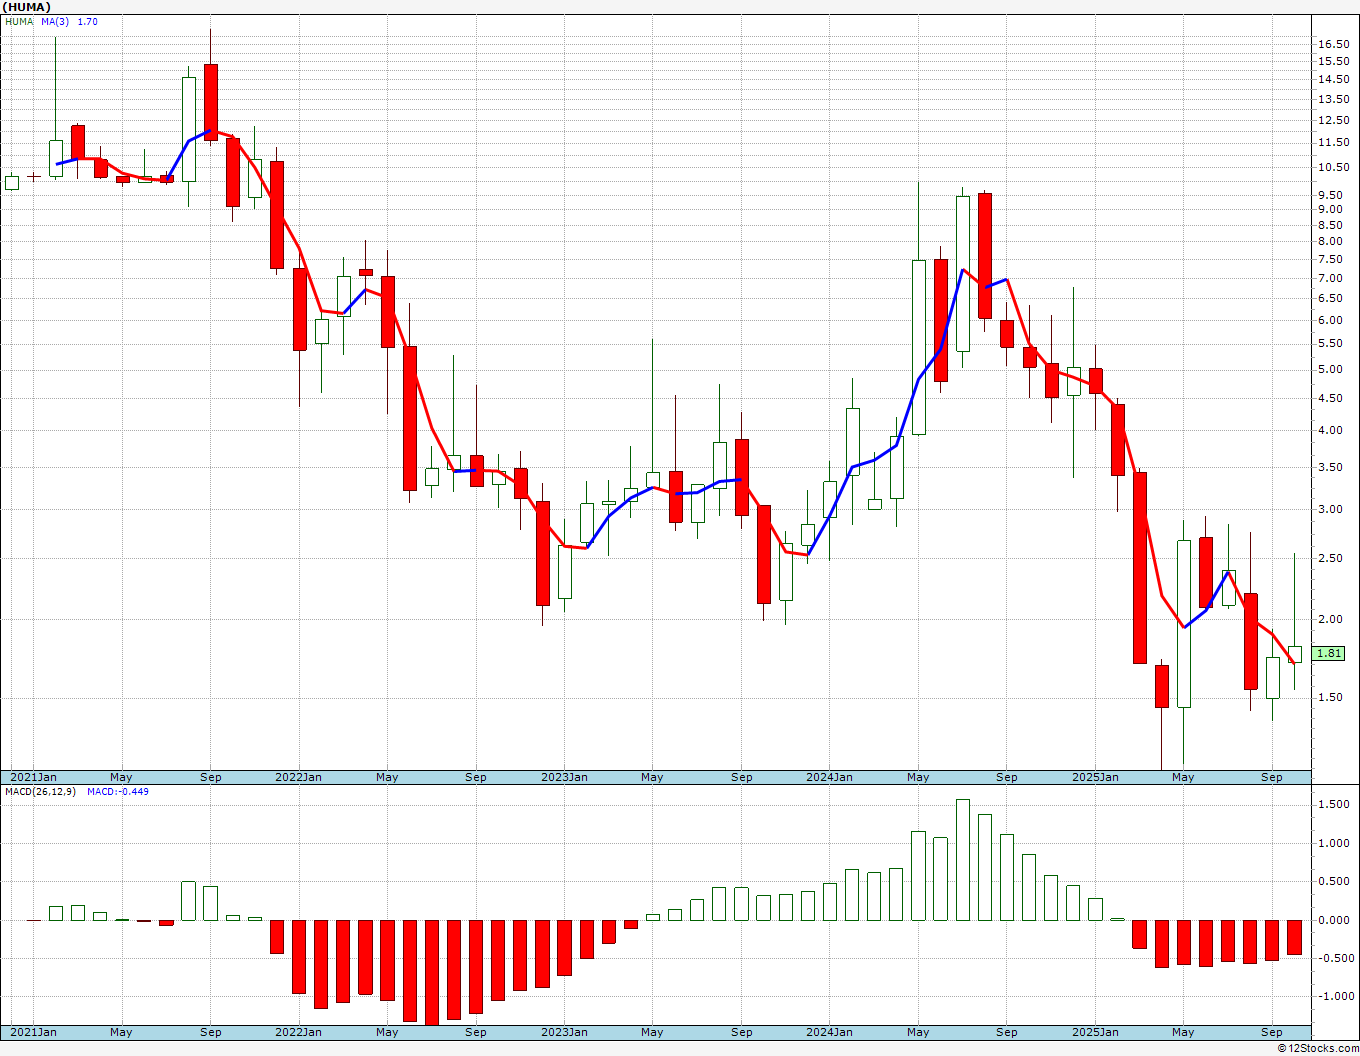
Task: Select the 9.00 price level label
Action: (x=1331, y=209)
